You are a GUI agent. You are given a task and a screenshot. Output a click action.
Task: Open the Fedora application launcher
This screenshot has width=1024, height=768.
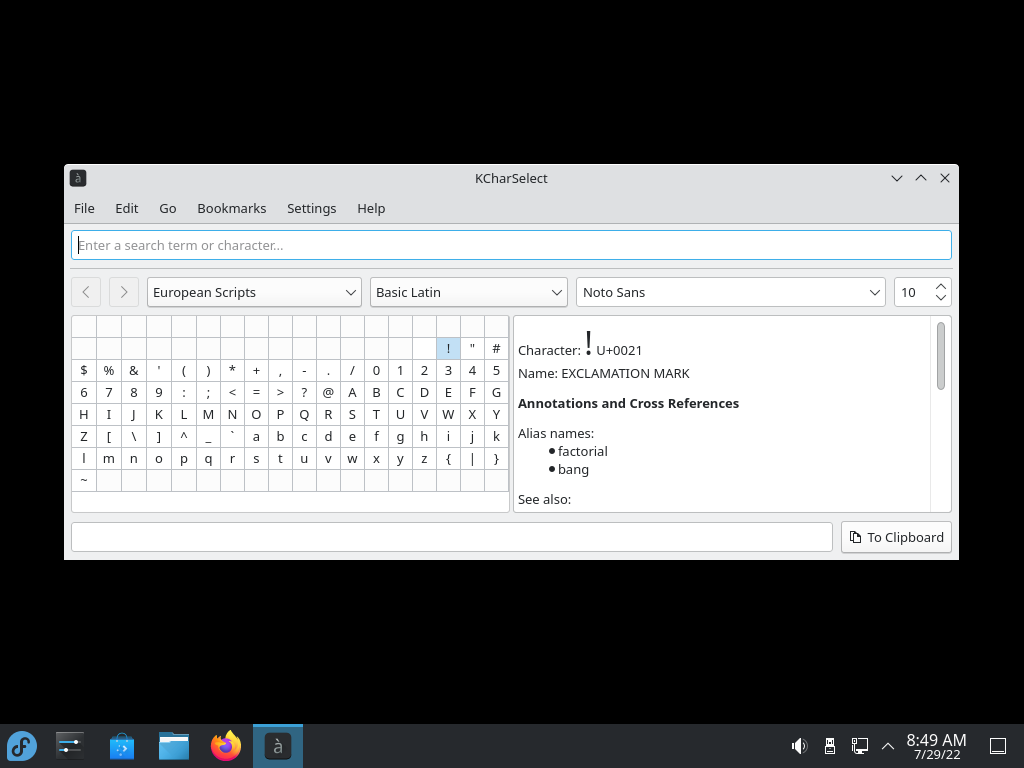22,746
